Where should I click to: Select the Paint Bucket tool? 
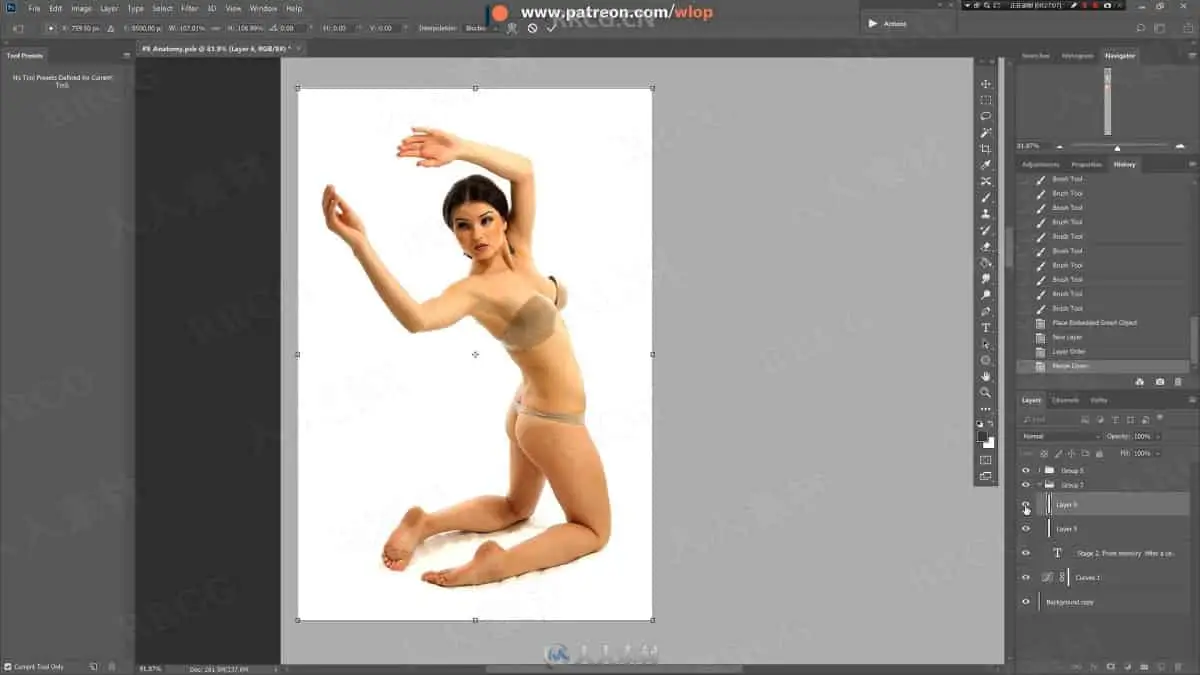pyautogui.click(x=986, y=263)
